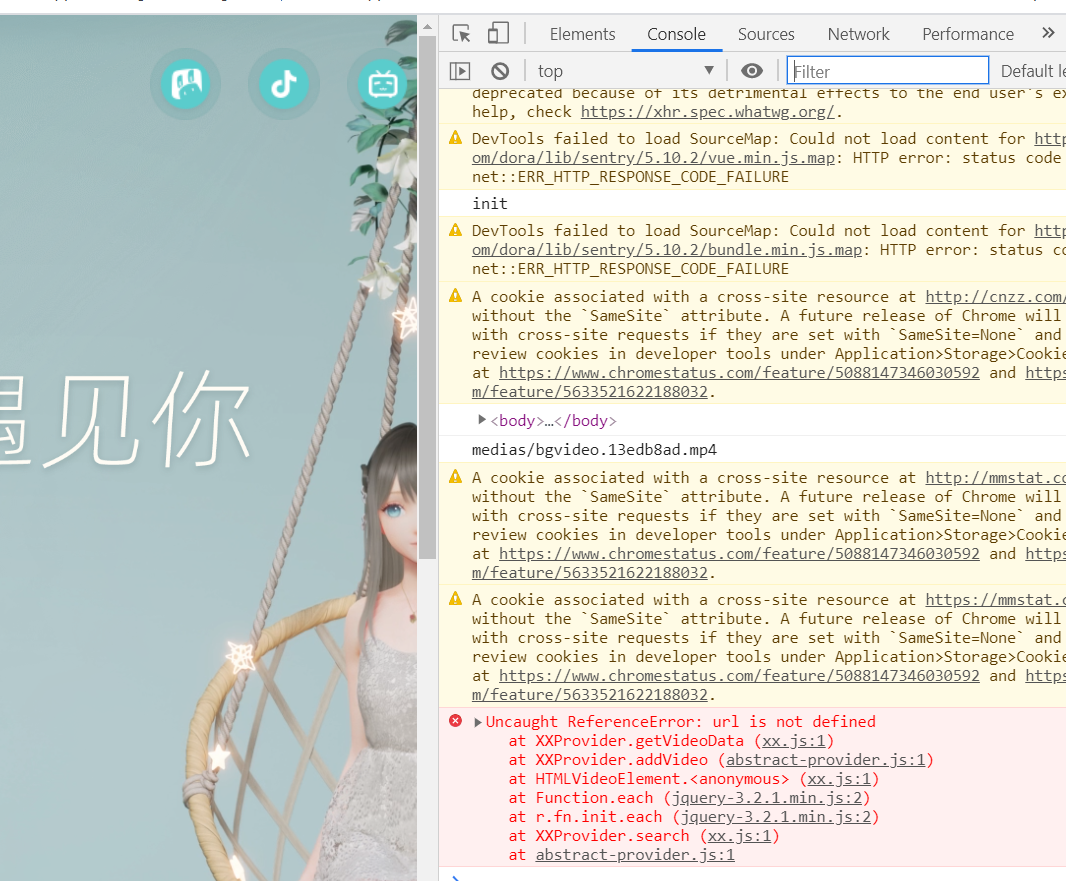Click the Bilibili TV icon on the webpage
Viewport: 1066px width, 881px height.
tap(382, 84)
